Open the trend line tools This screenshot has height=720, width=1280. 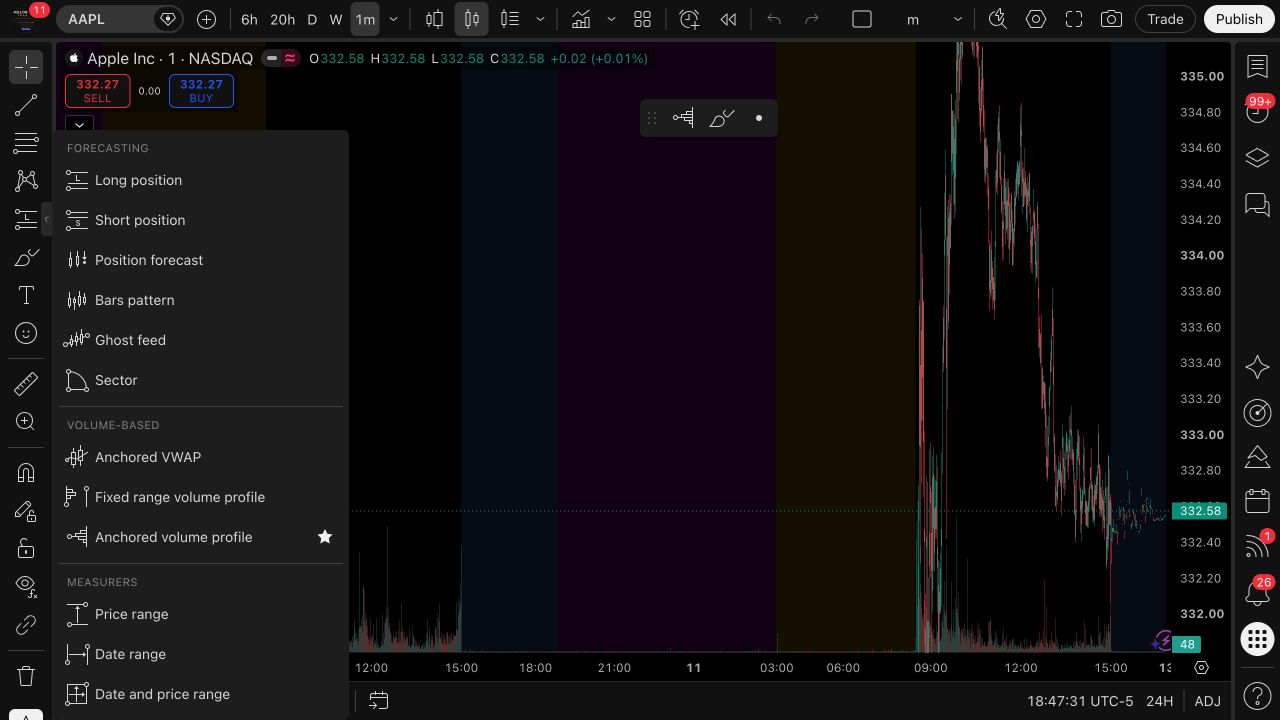click(x=26, y=105)
